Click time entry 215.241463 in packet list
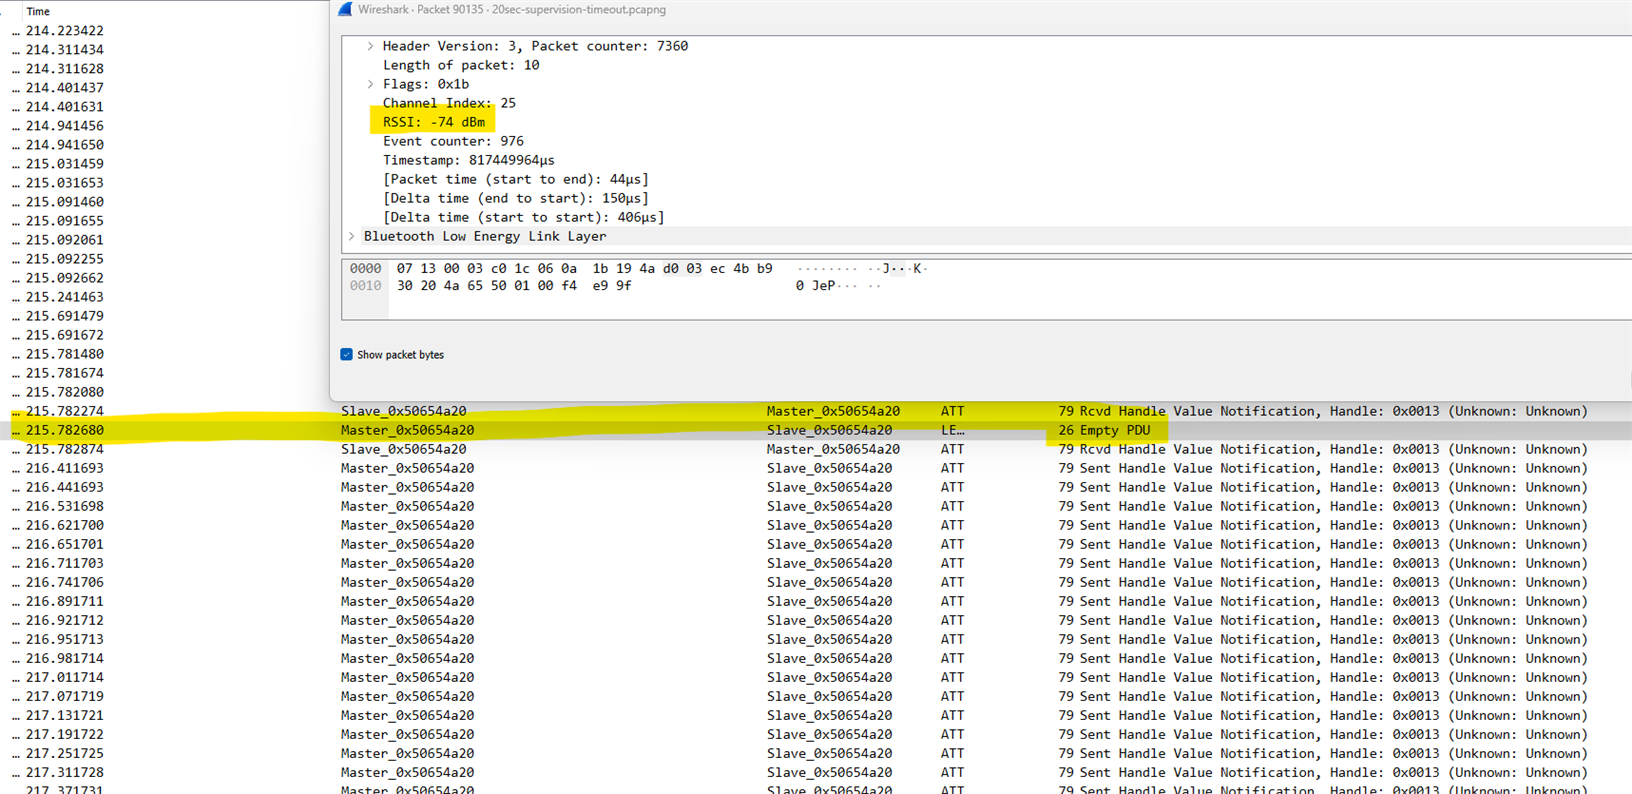1632x794 pixels. [x=65, y=297]
